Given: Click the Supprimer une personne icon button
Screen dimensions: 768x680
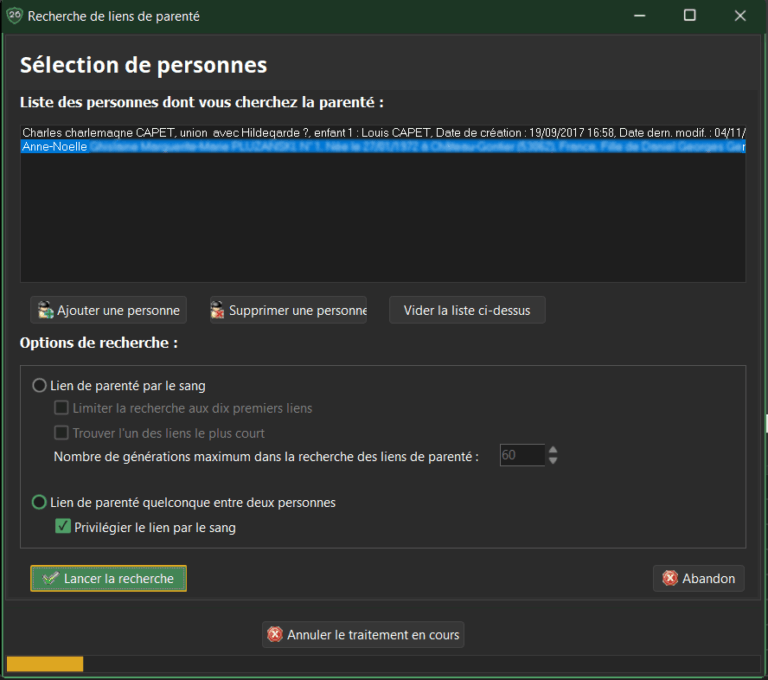Looking at the screenshot, I should pyautogui.click(x=288, y=310).
